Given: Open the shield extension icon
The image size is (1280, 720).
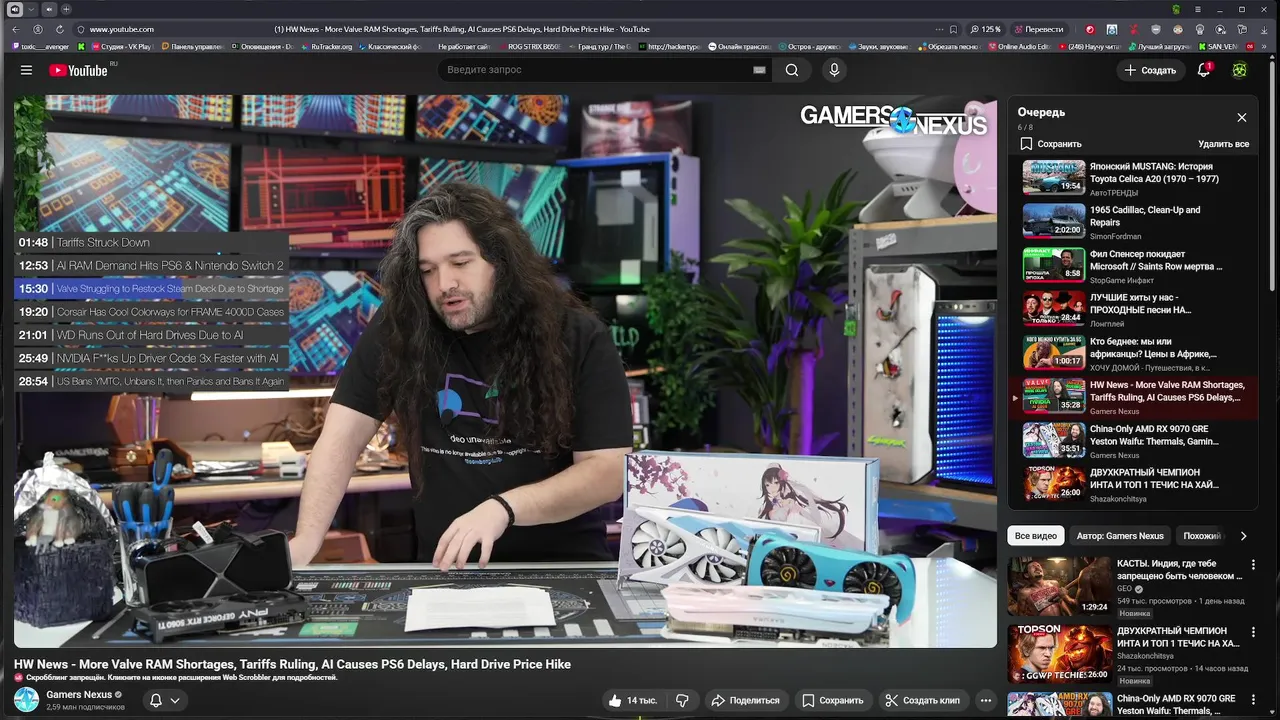Looking at the screenshot, I should coord(1156,29).
